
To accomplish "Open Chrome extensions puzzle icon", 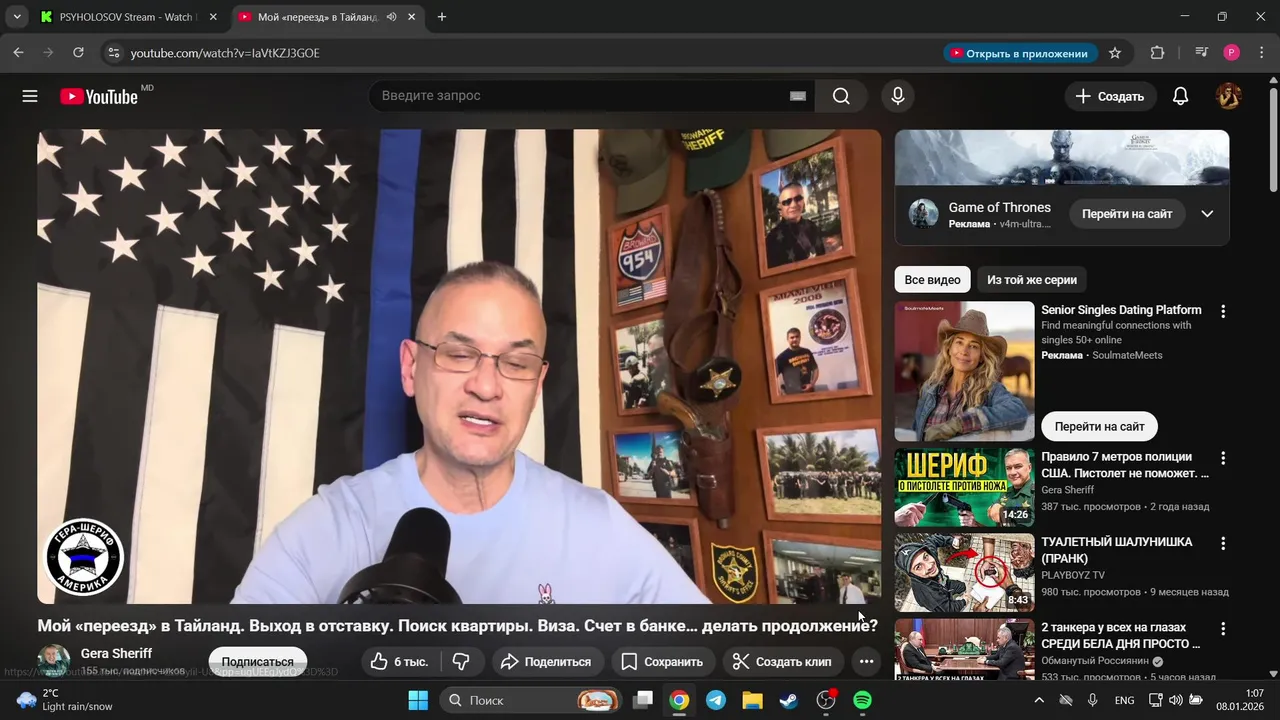I will pyautogui.click(x=1157, y=53).
